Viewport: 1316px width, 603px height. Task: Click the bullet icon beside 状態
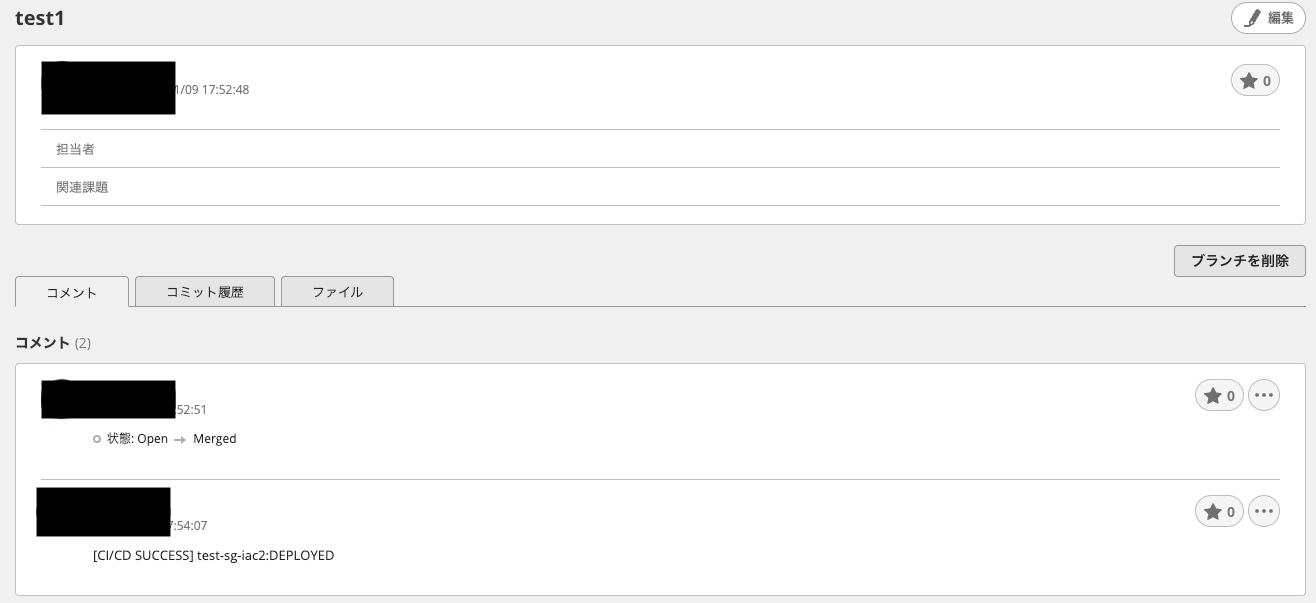point(97,439)
